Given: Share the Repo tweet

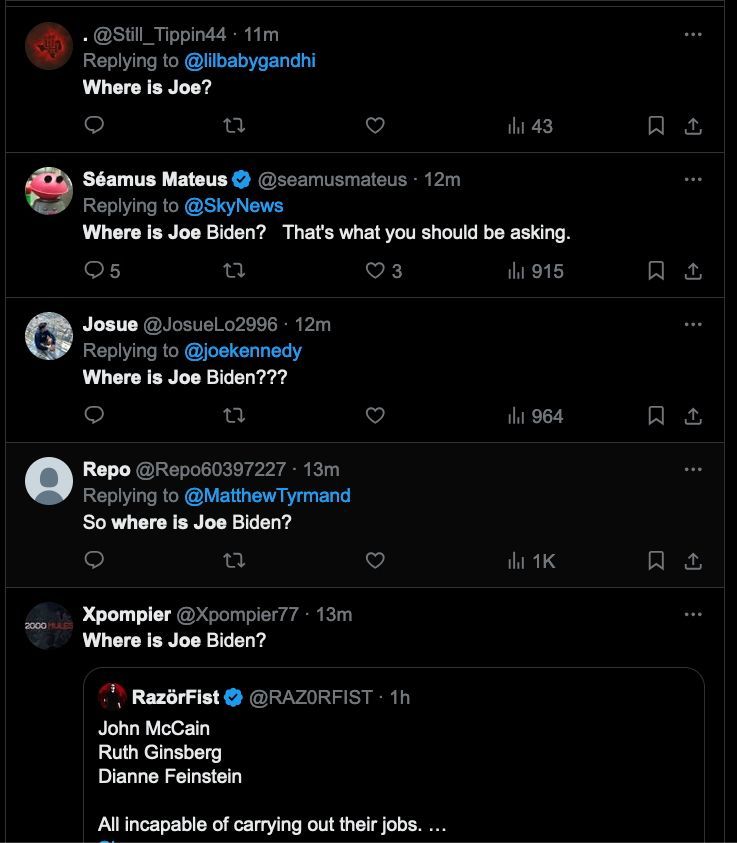Looking at the screenshot, I should point(693,560).
